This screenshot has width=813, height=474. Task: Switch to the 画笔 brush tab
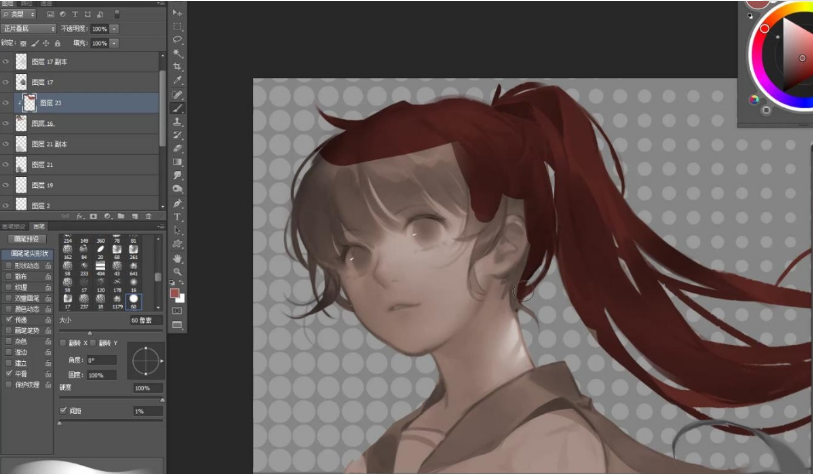(x=38, y=226)
